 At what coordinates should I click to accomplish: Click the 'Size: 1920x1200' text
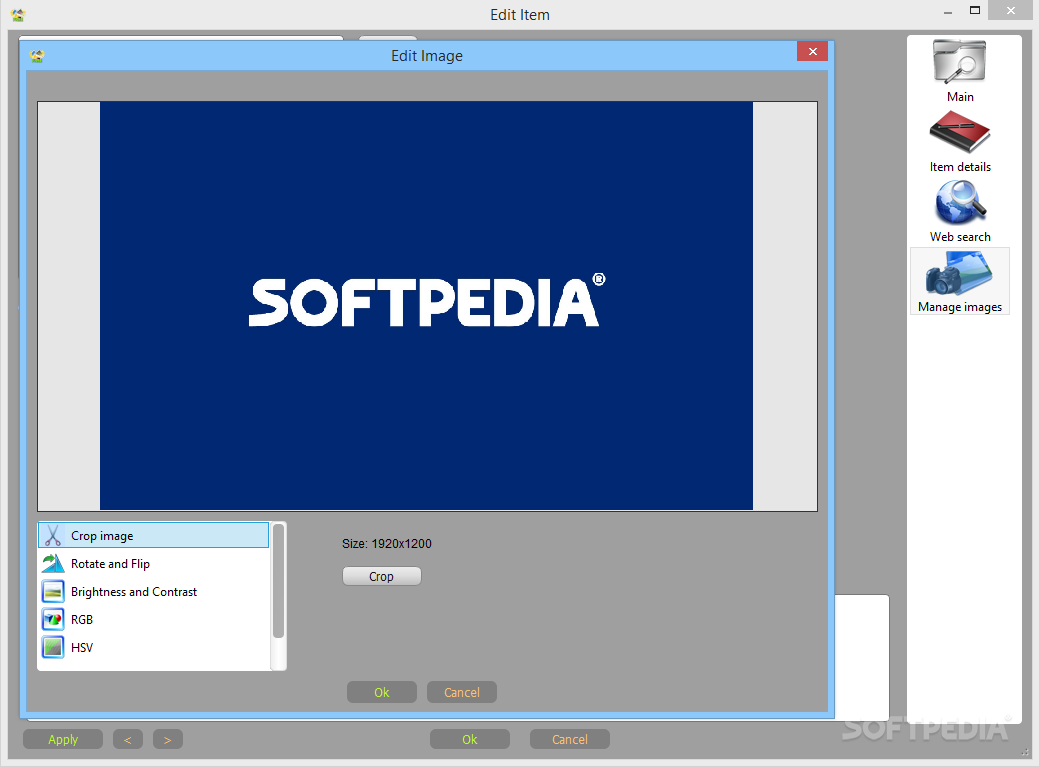[x=387, y=544]
